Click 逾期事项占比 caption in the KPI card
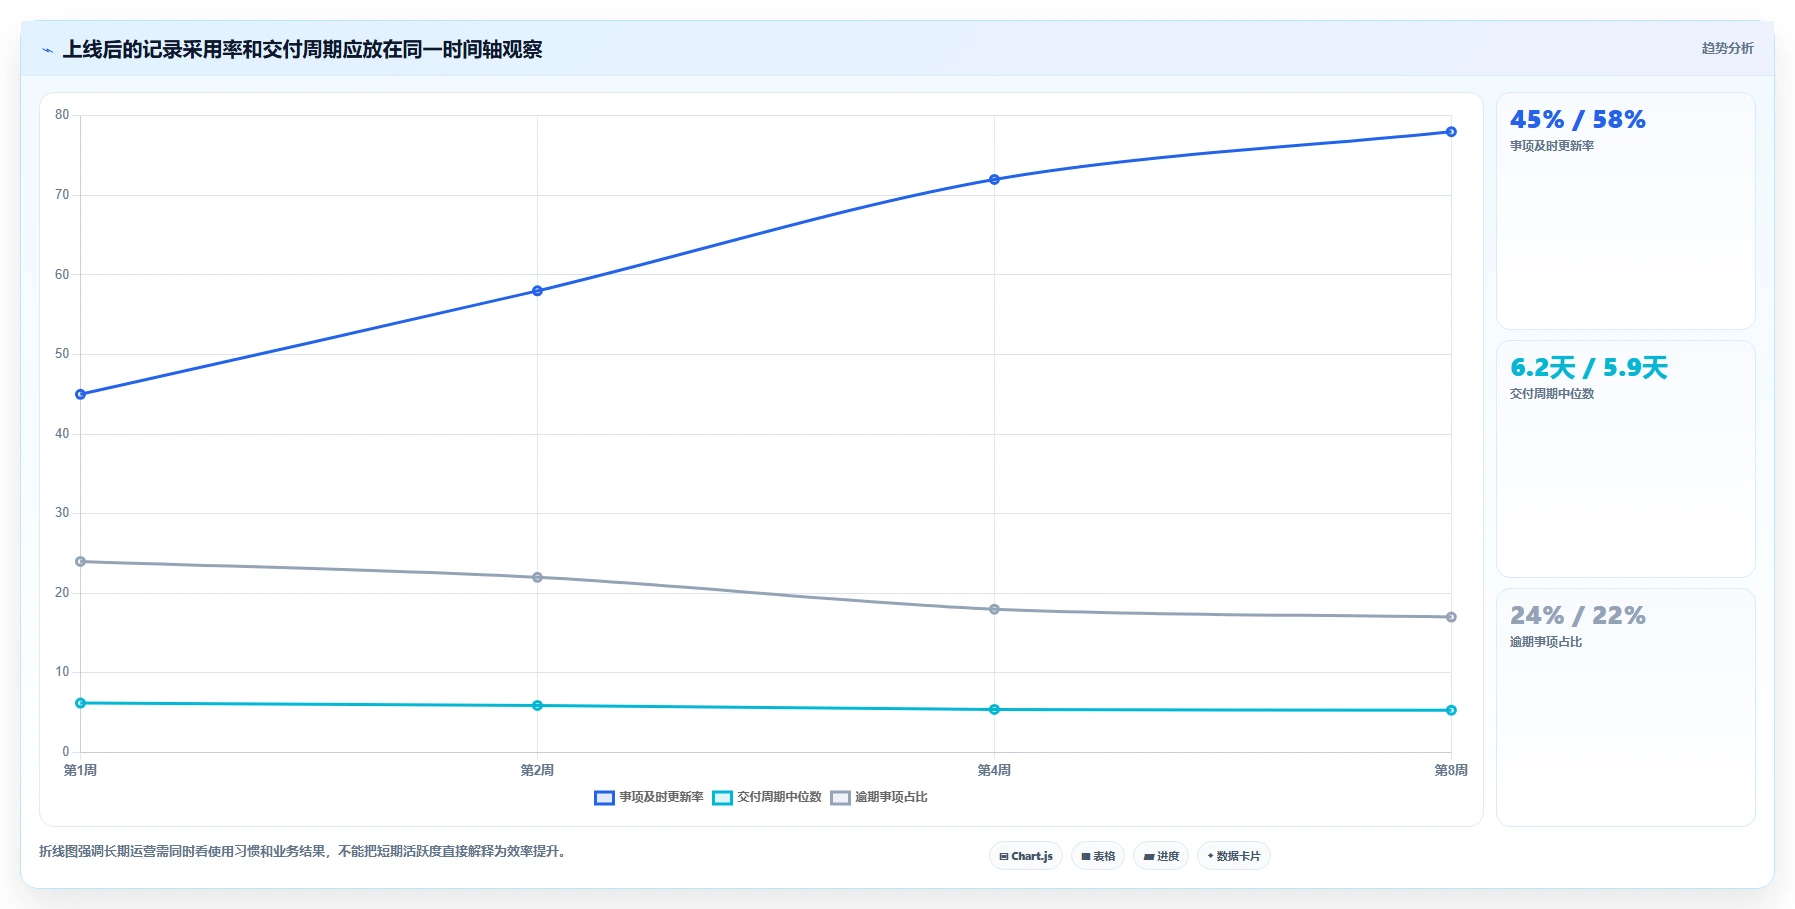This screenshot has width=1795, height=909. [1546, 642]
